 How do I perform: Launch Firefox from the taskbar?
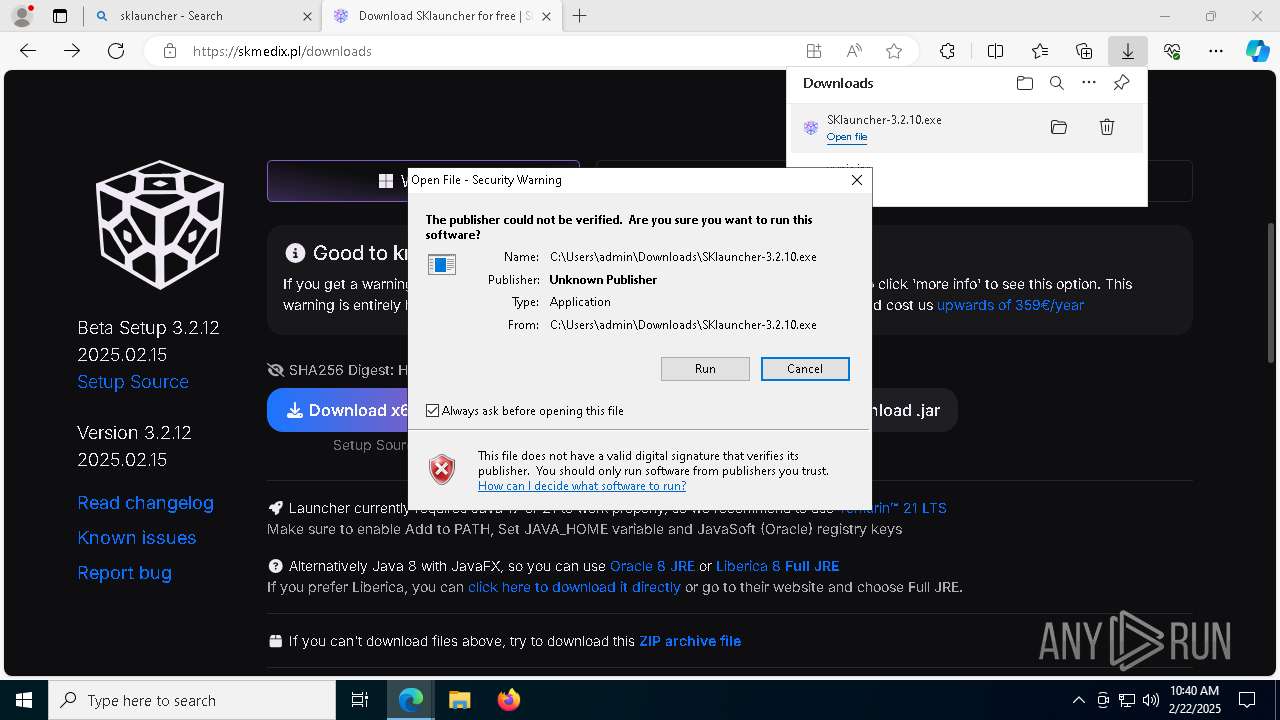pyautogui.click(x=508, y=701)
